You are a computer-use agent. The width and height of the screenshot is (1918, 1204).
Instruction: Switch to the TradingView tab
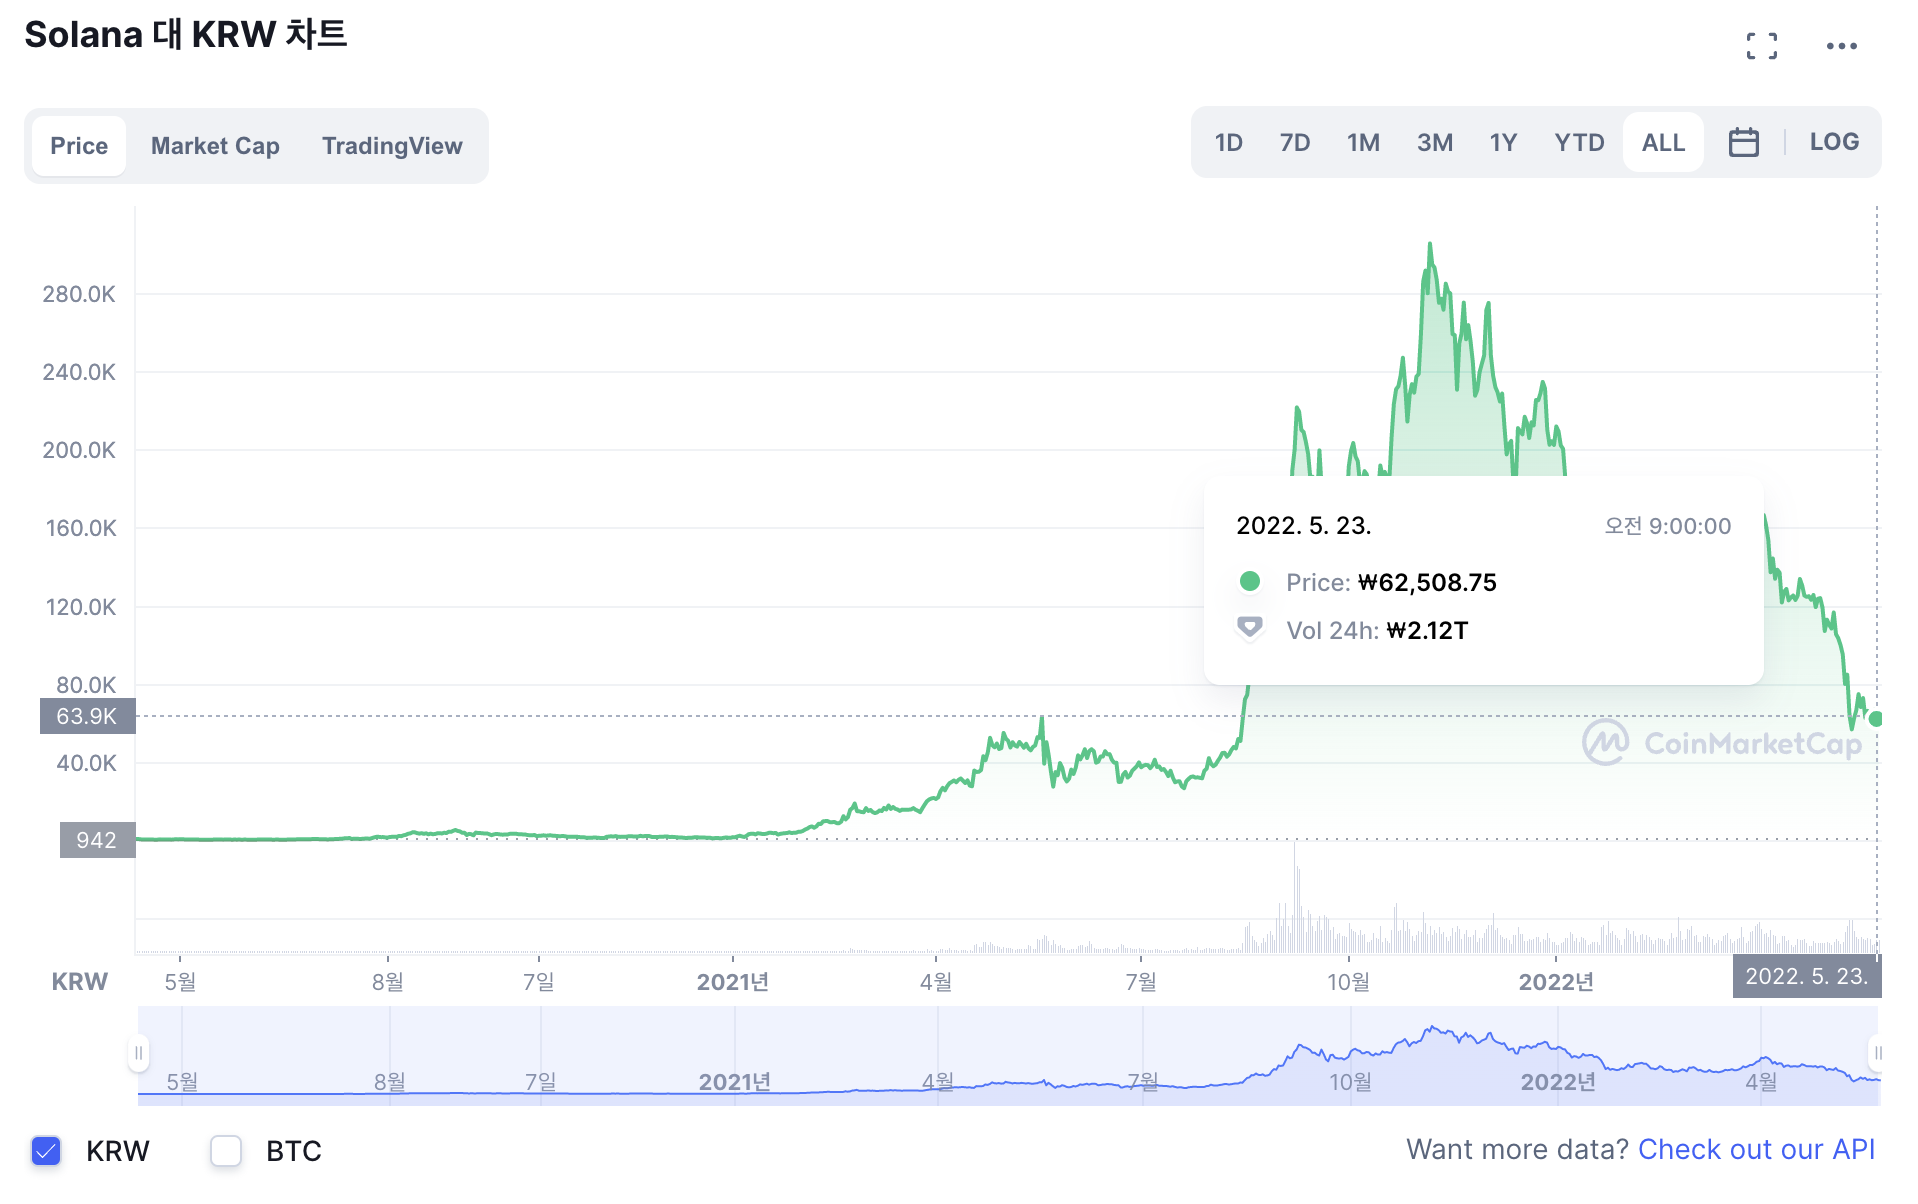[x=392, y=146]
